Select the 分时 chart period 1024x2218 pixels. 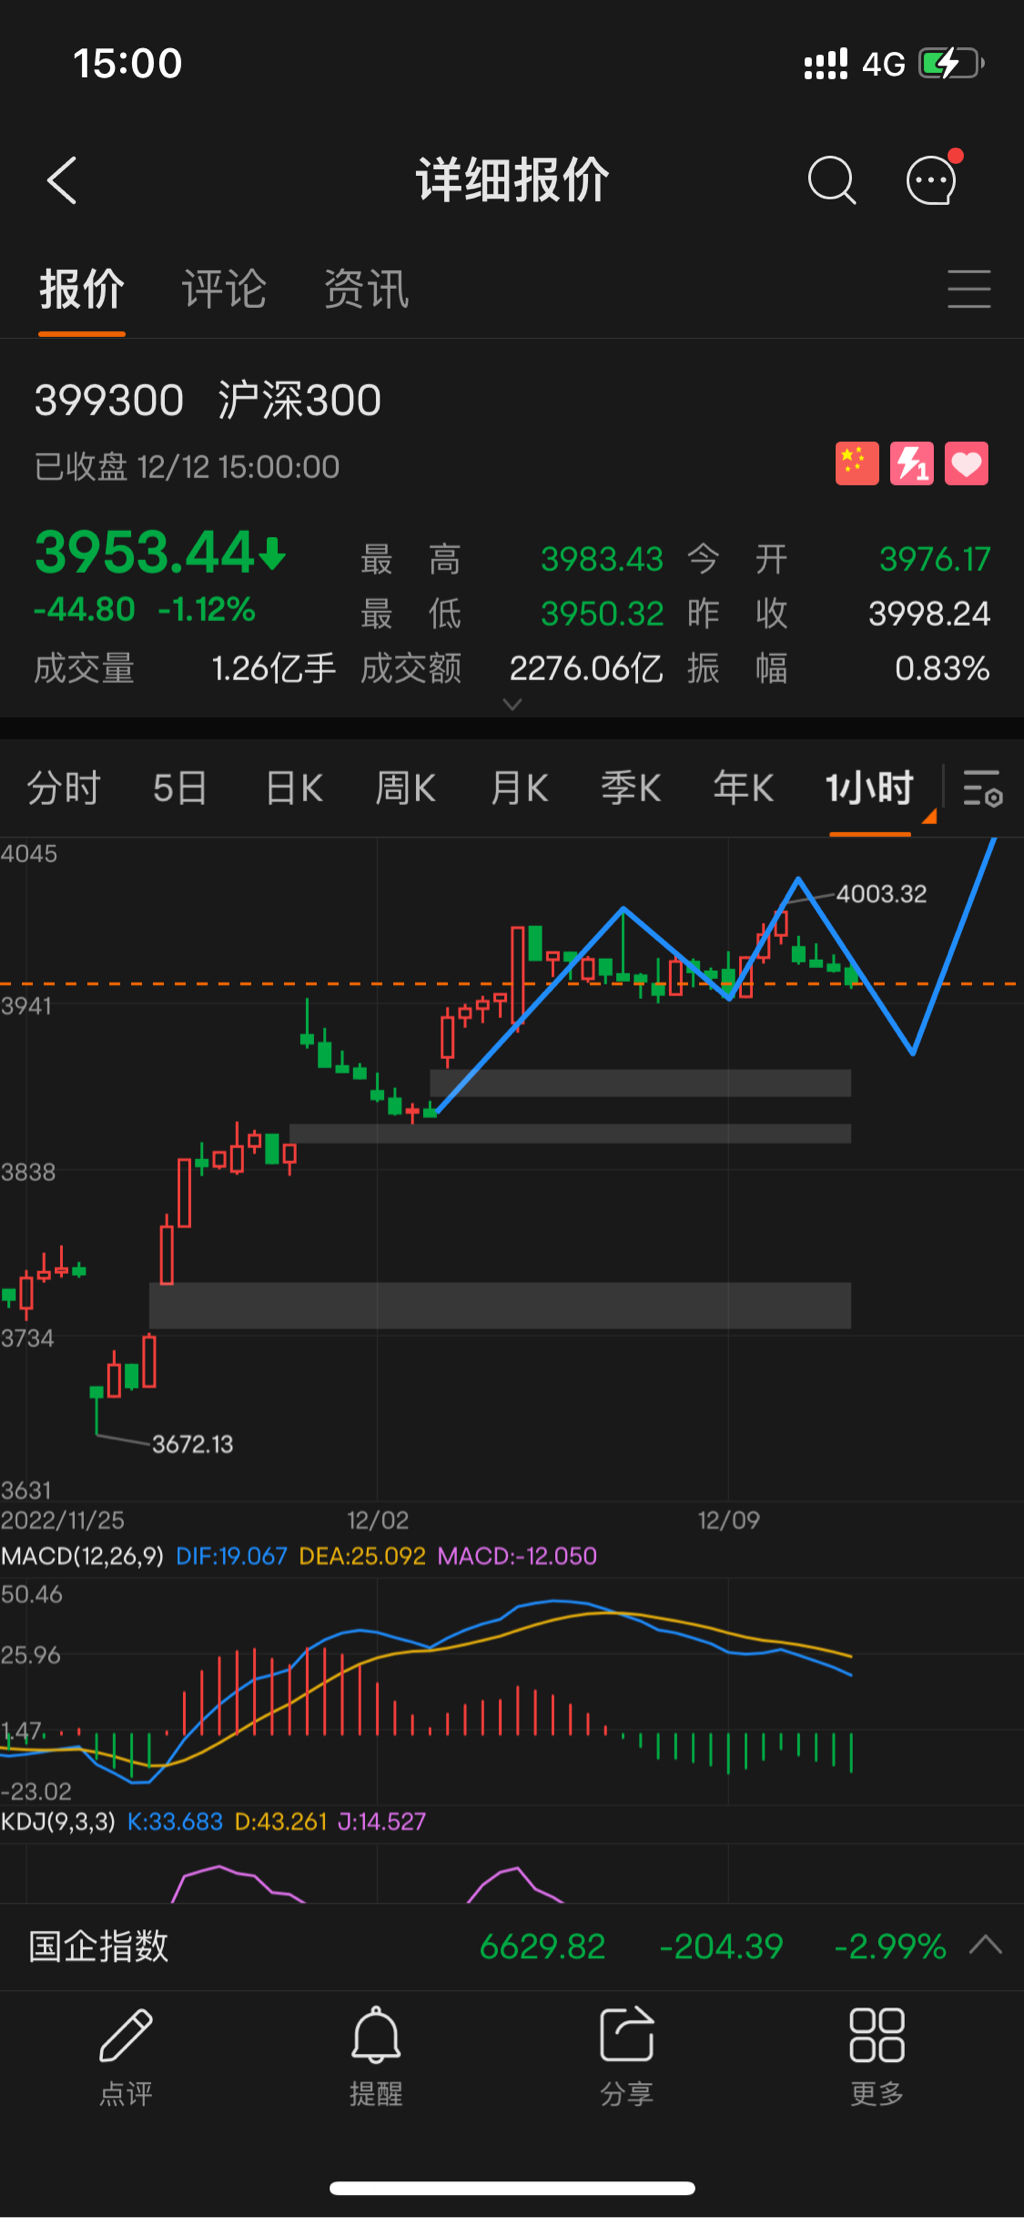(64, 788)
